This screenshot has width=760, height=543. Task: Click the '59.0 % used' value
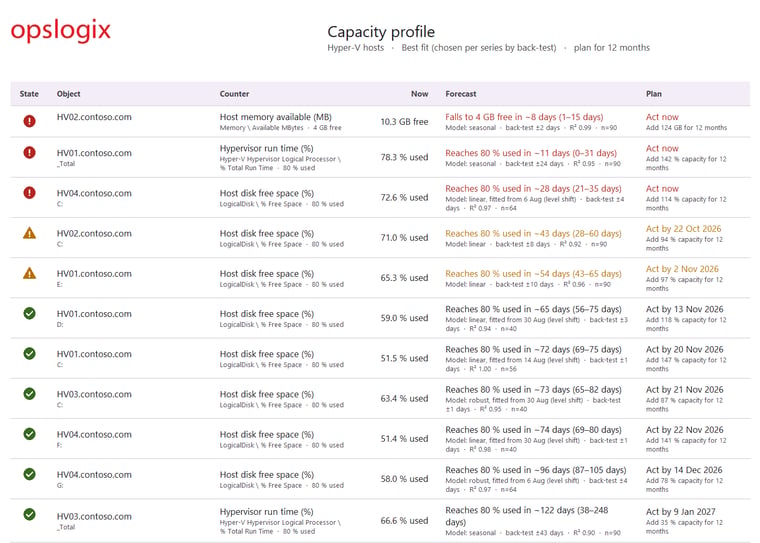(x=404, y=318)
